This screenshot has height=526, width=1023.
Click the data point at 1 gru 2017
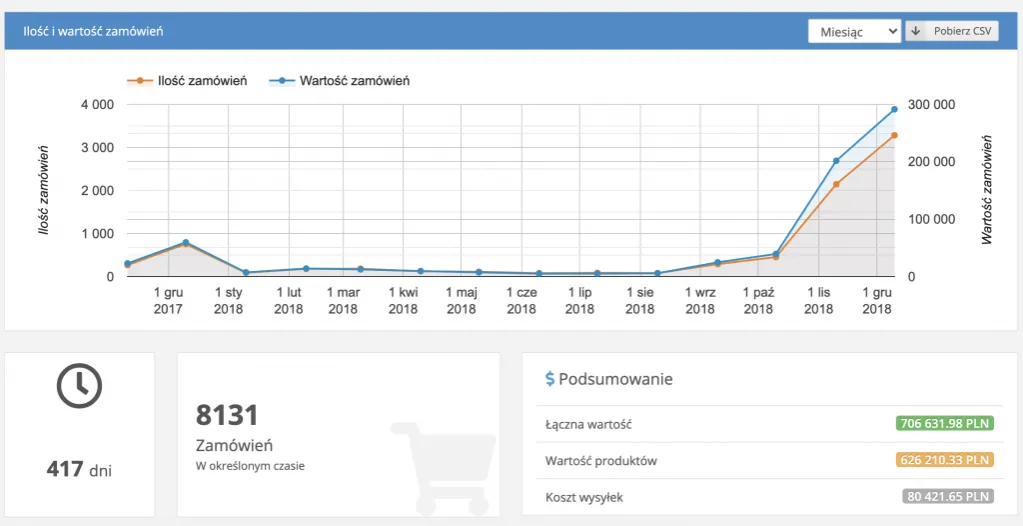(186, 242)
